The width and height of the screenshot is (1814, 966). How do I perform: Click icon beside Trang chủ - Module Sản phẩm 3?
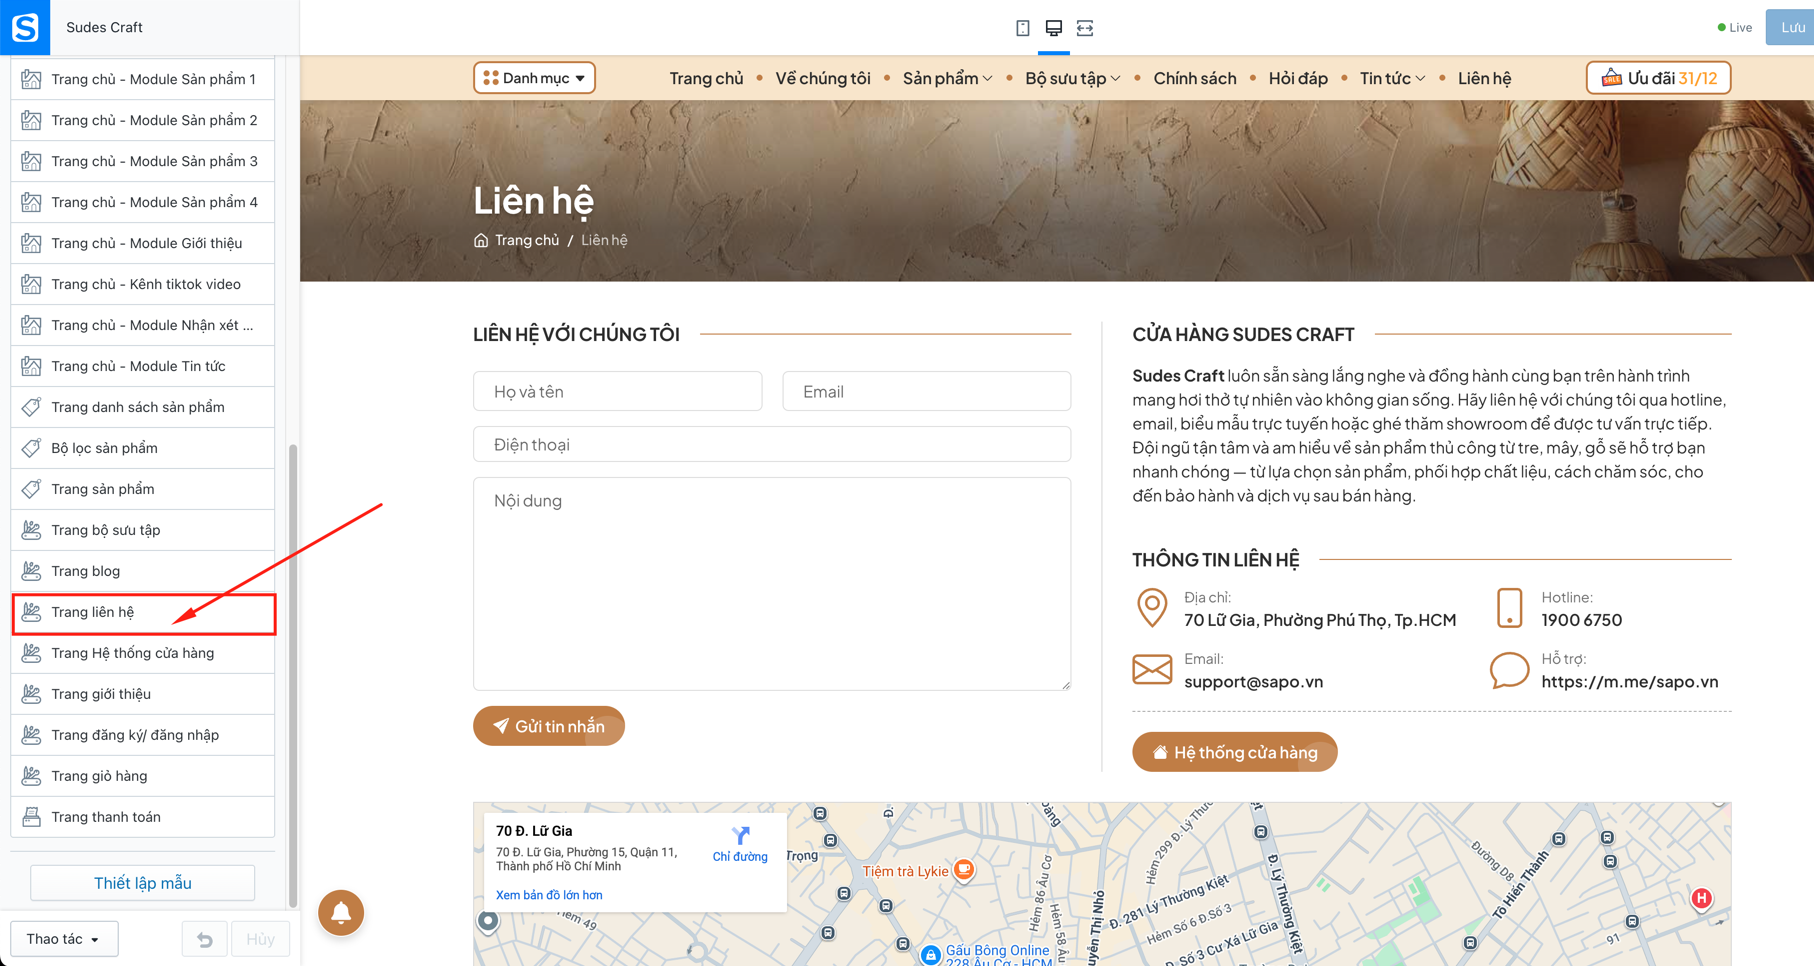32,161
